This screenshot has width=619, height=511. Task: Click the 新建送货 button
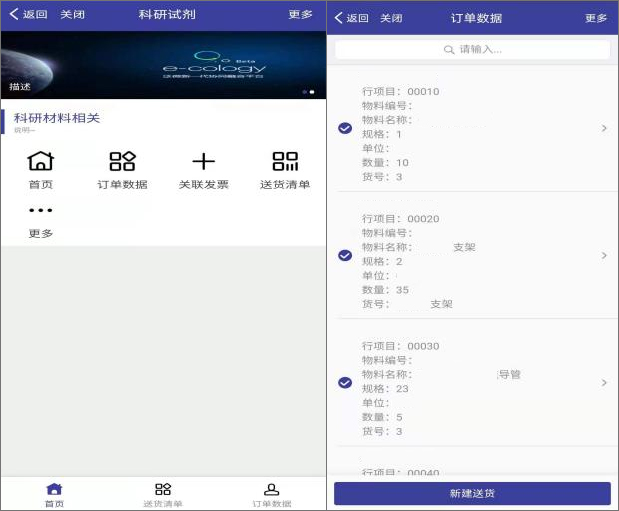tap(473, 493)
